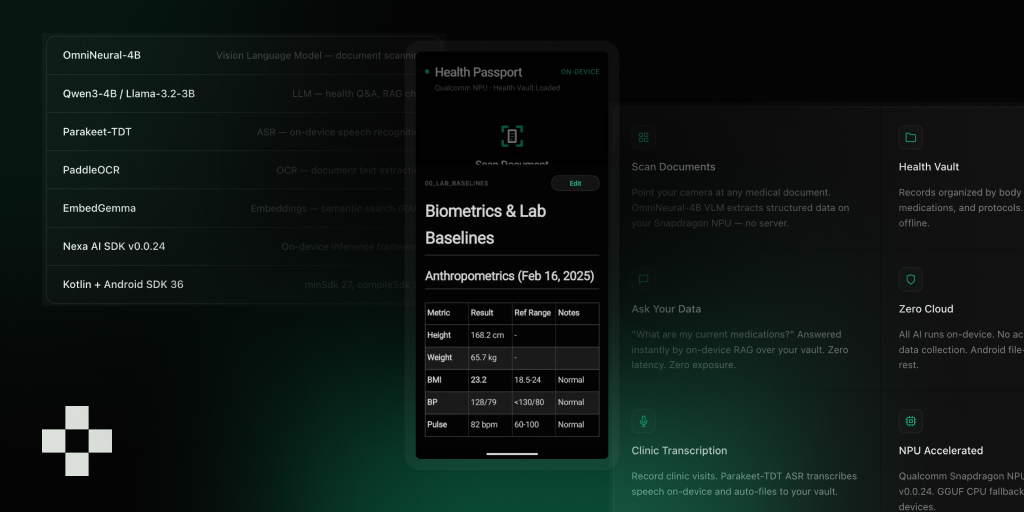Screen dimensions: 1024x512
Task: Click the Ask Your Data card heading
Action: point(666,309)
